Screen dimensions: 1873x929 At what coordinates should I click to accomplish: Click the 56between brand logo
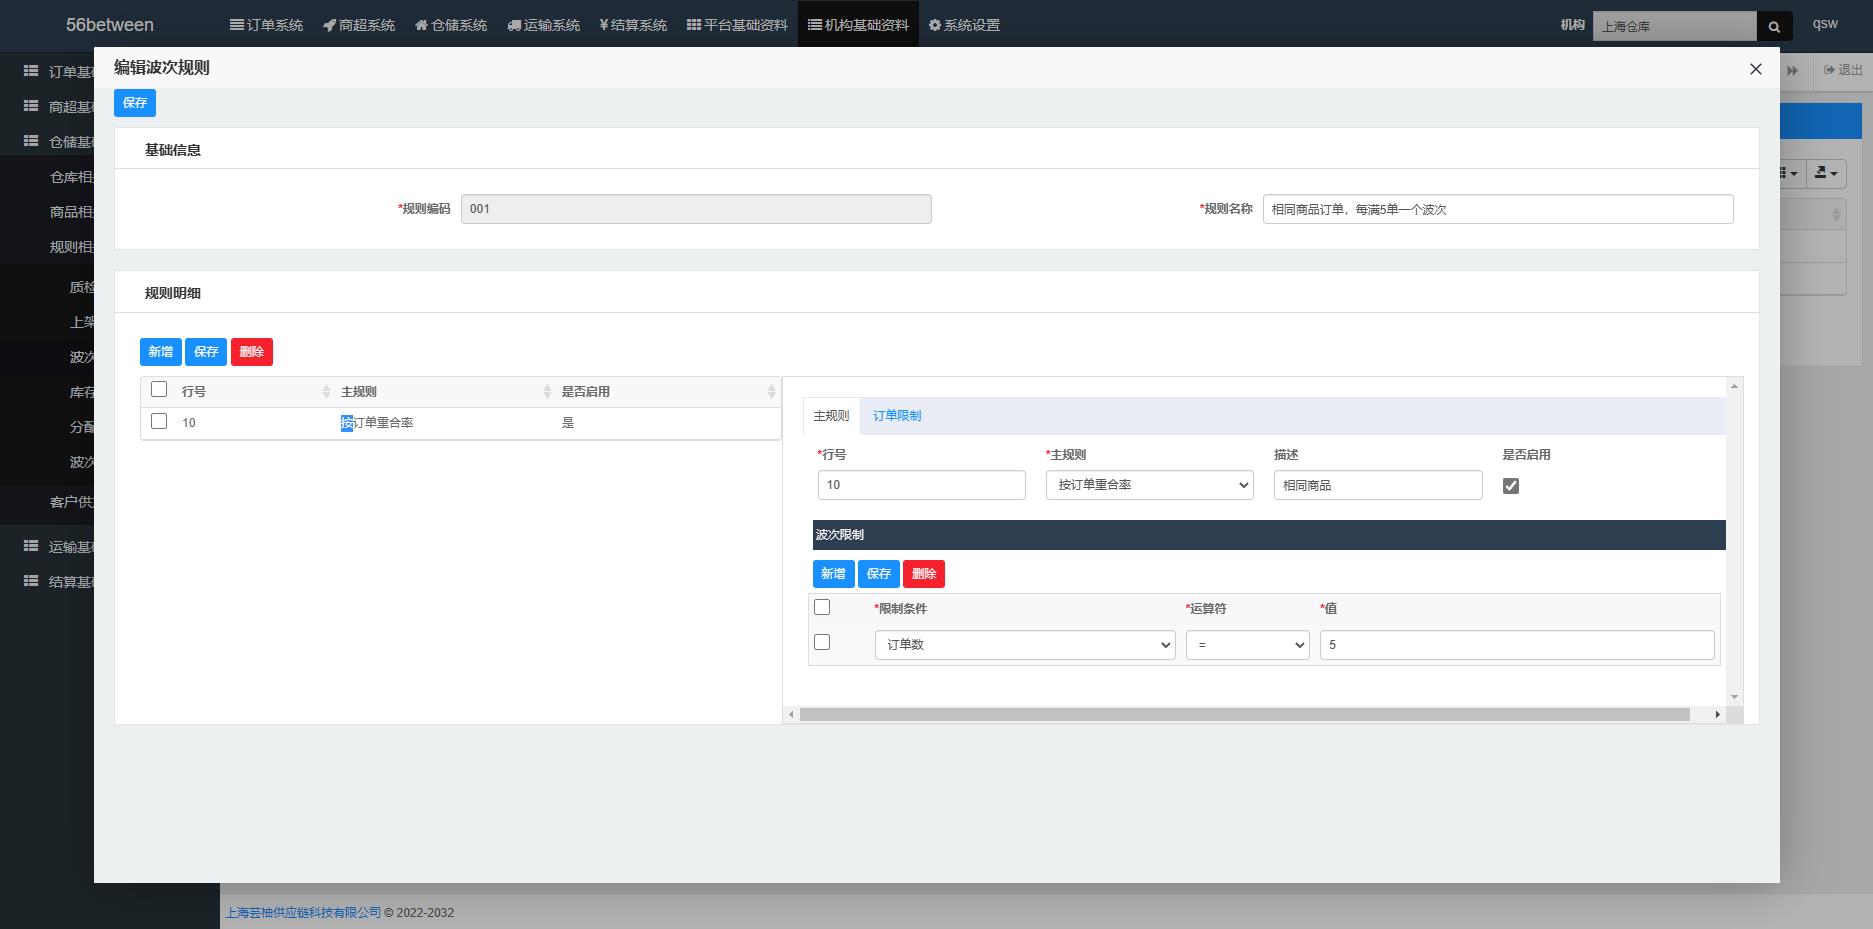click(x=110, y=25)
